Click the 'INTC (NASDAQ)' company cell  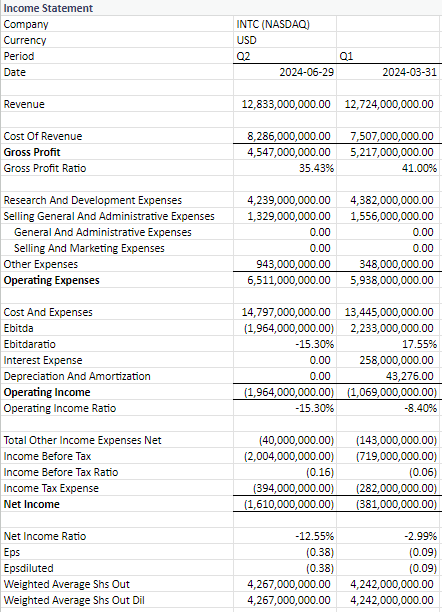click(273, 24)
